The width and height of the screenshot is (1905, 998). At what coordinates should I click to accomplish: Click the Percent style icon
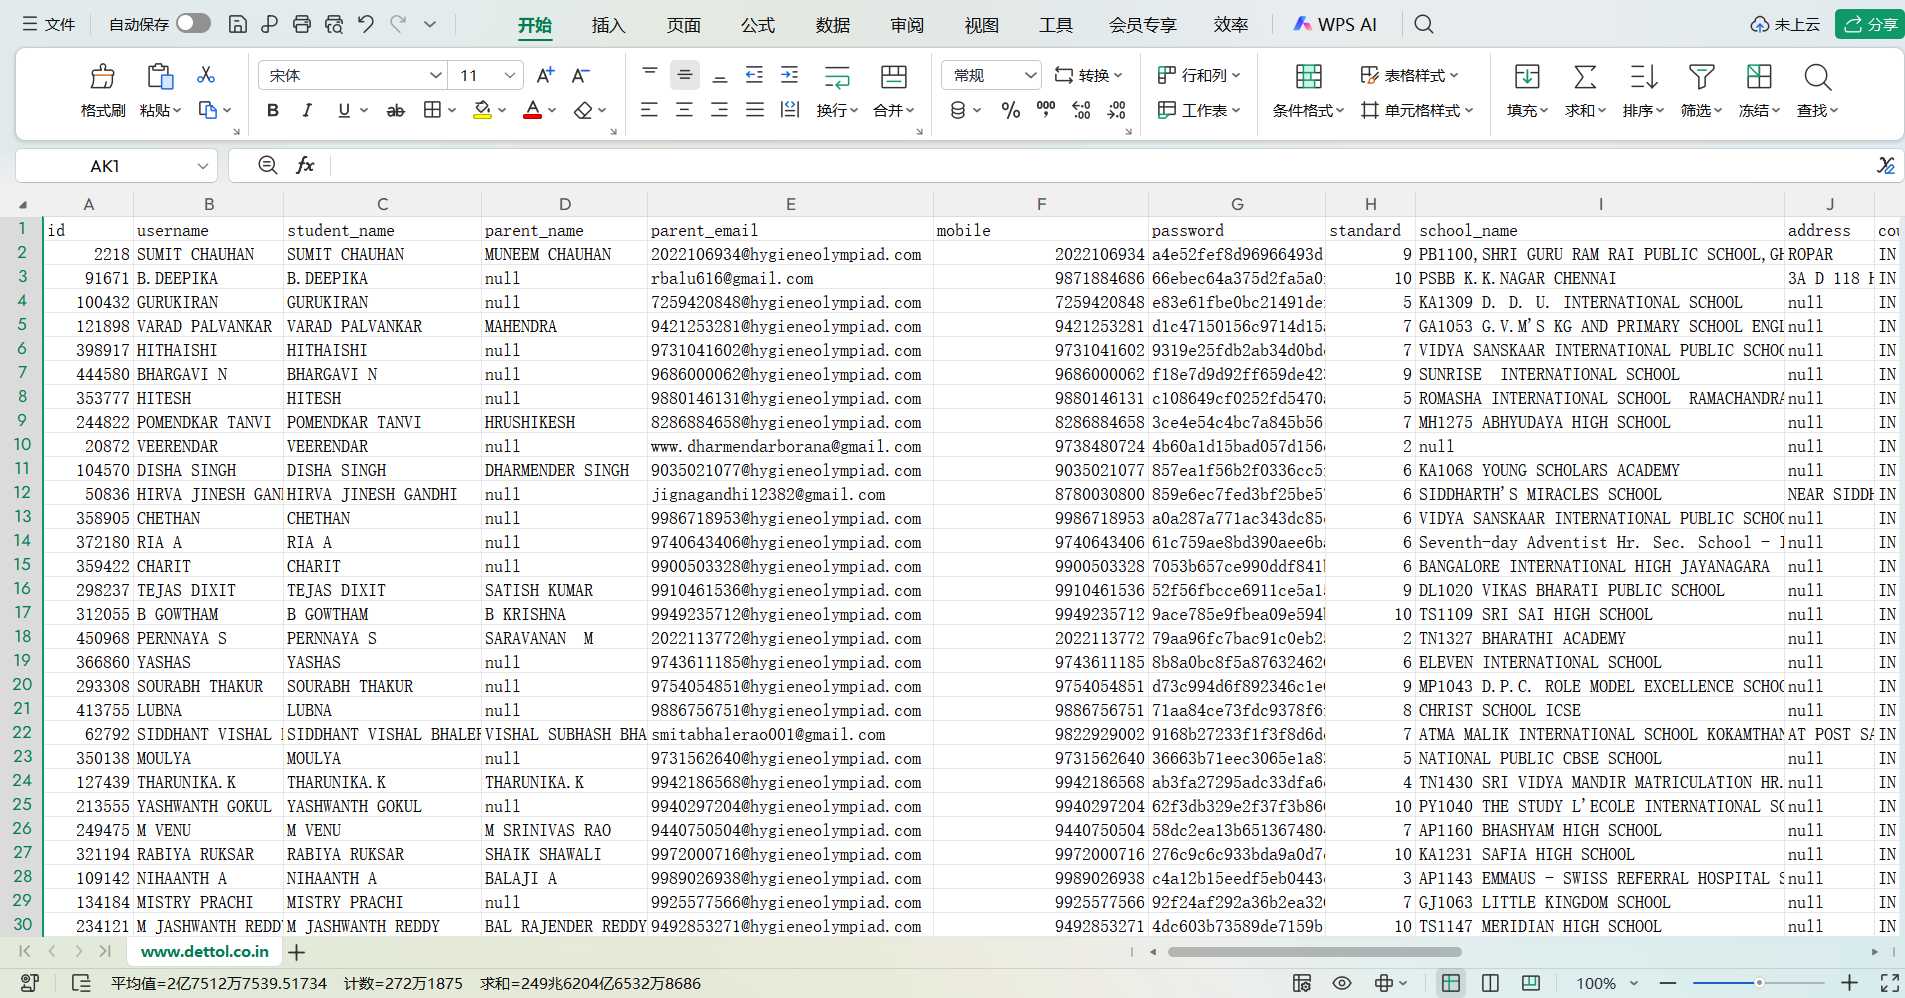point(1011,110)
